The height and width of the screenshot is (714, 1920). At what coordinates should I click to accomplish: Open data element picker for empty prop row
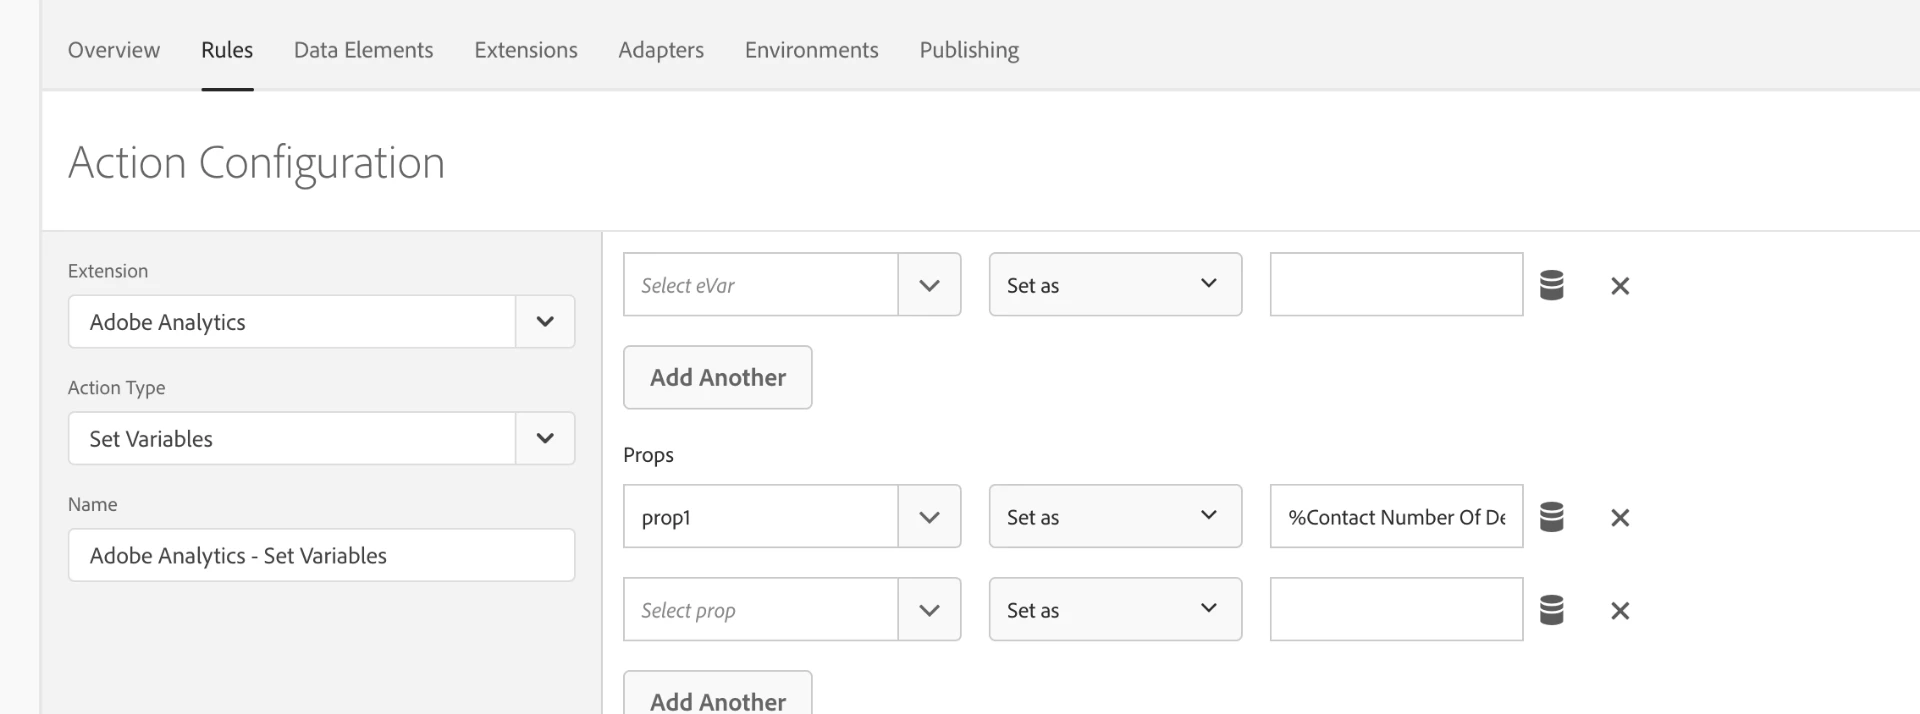(x=1551, y=610)
